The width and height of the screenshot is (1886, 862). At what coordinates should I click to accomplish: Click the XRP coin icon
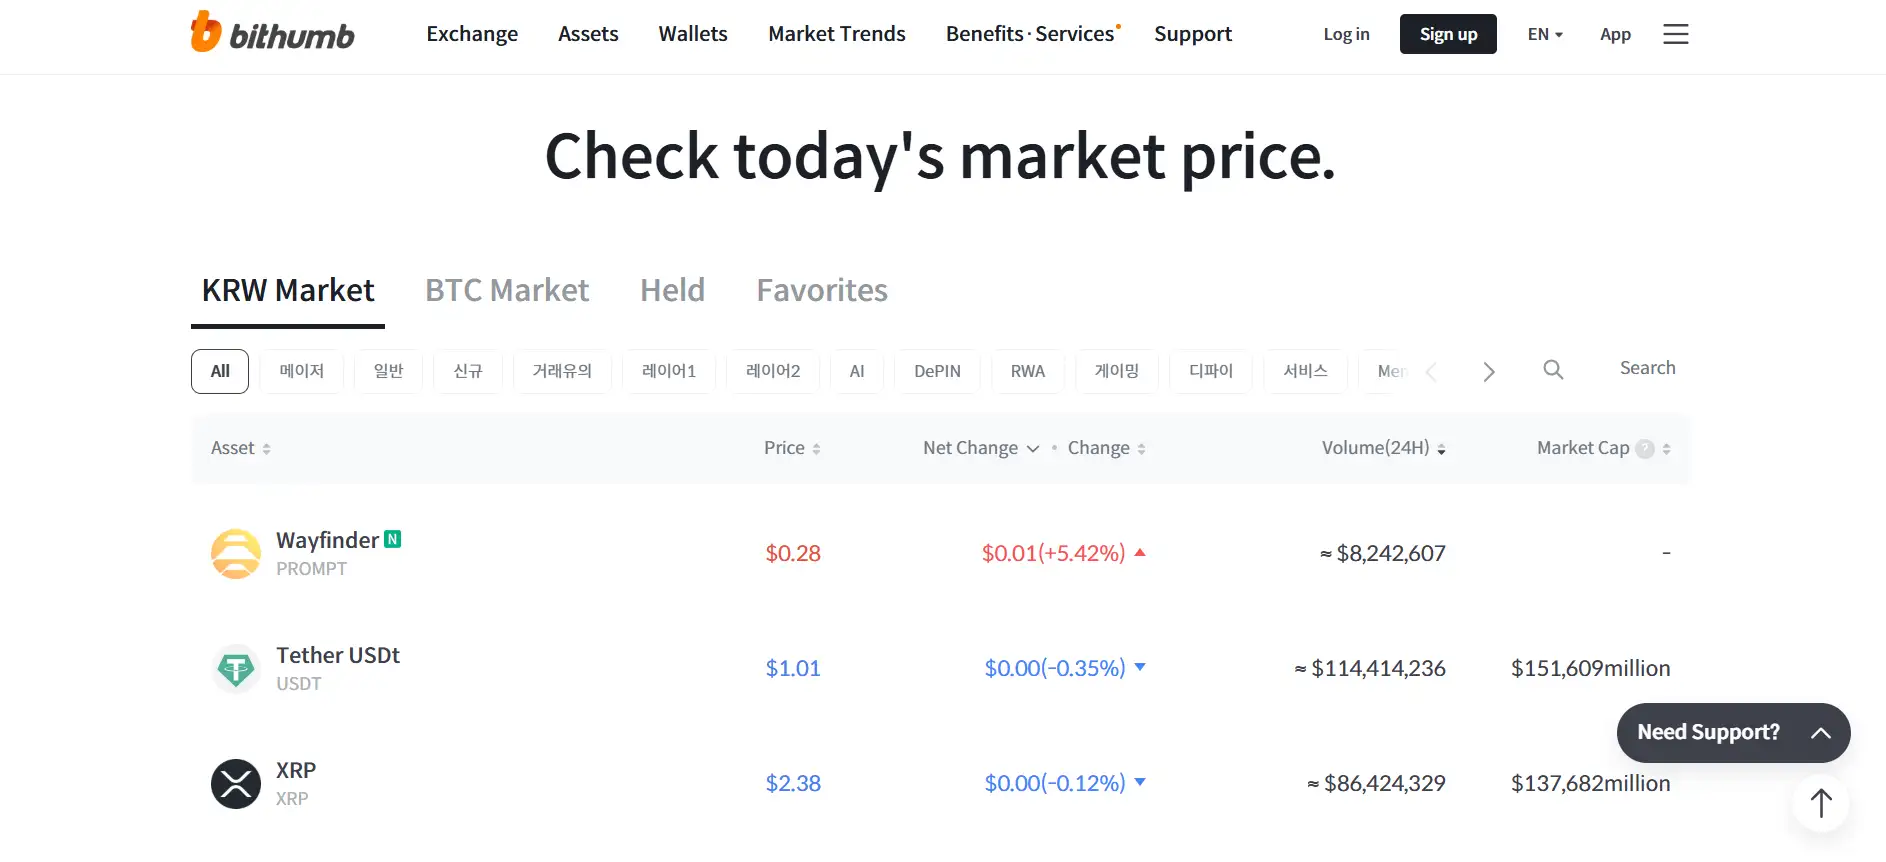pos(236,784)
